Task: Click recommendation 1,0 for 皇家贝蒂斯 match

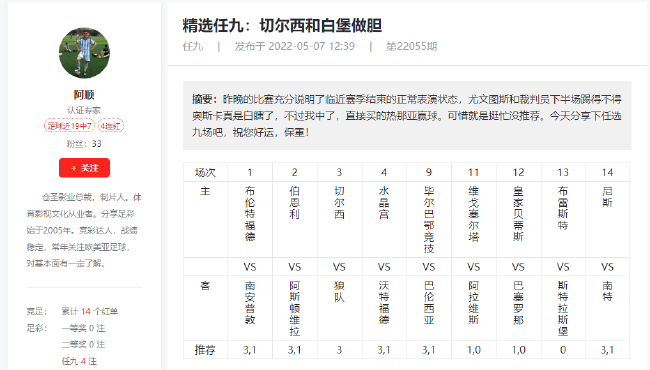Action: (518, 350)
